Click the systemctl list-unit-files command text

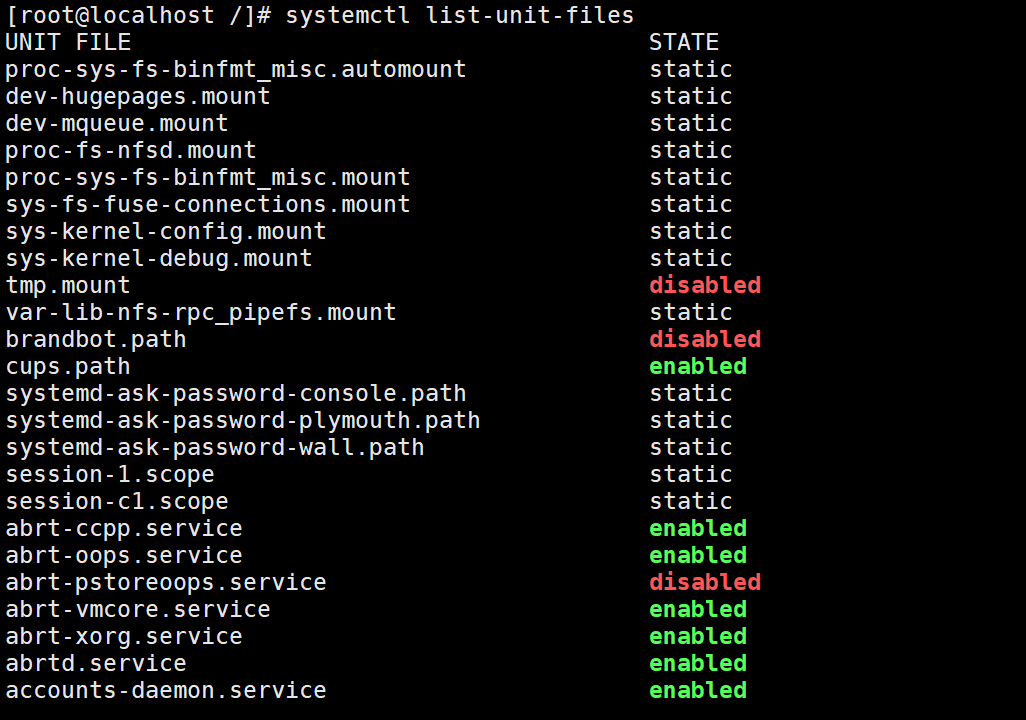[x=459, y=15]
